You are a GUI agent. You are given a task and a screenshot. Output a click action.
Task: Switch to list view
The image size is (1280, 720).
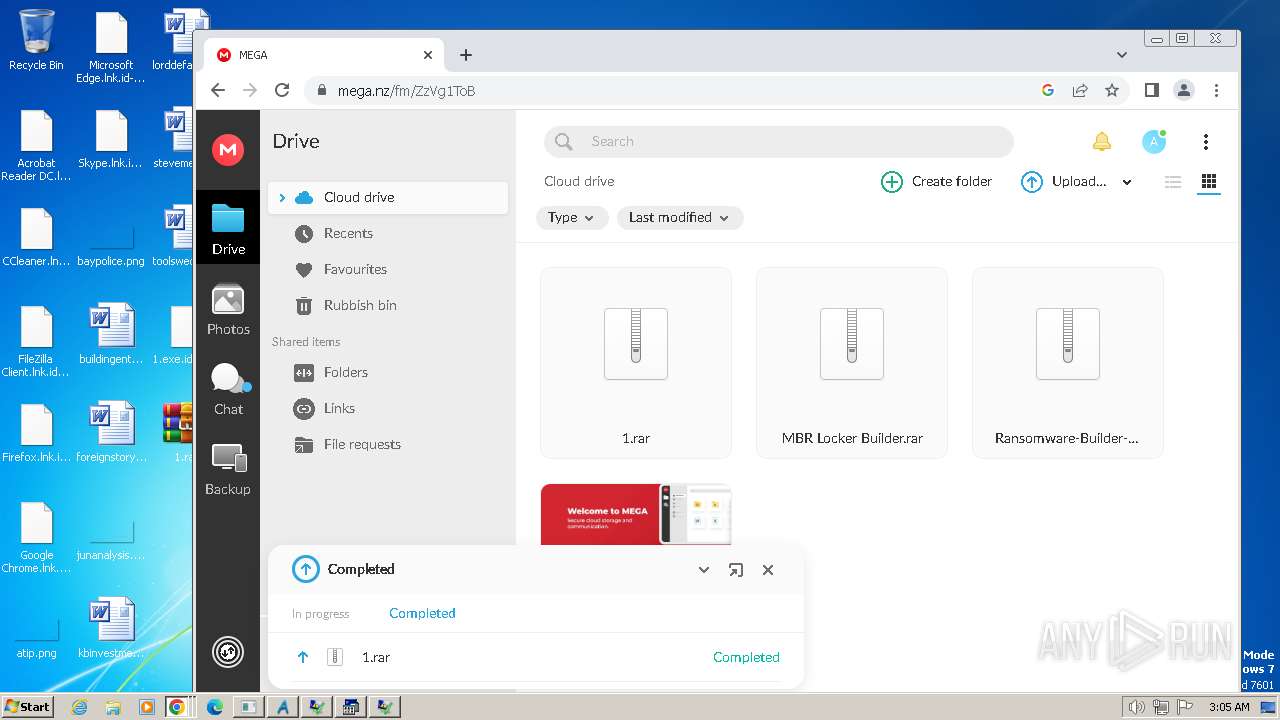[1173, 181]
